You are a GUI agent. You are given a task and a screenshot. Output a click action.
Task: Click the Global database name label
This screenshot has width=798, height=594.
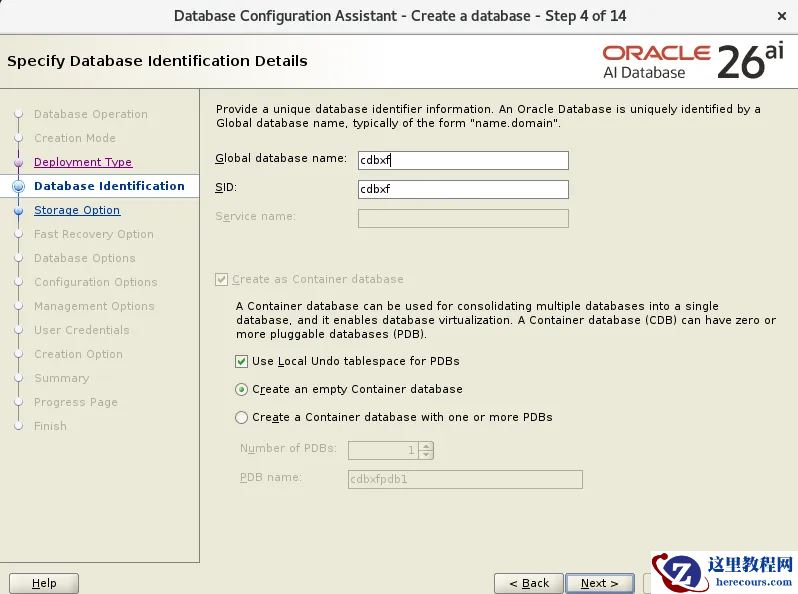(281, 158)
